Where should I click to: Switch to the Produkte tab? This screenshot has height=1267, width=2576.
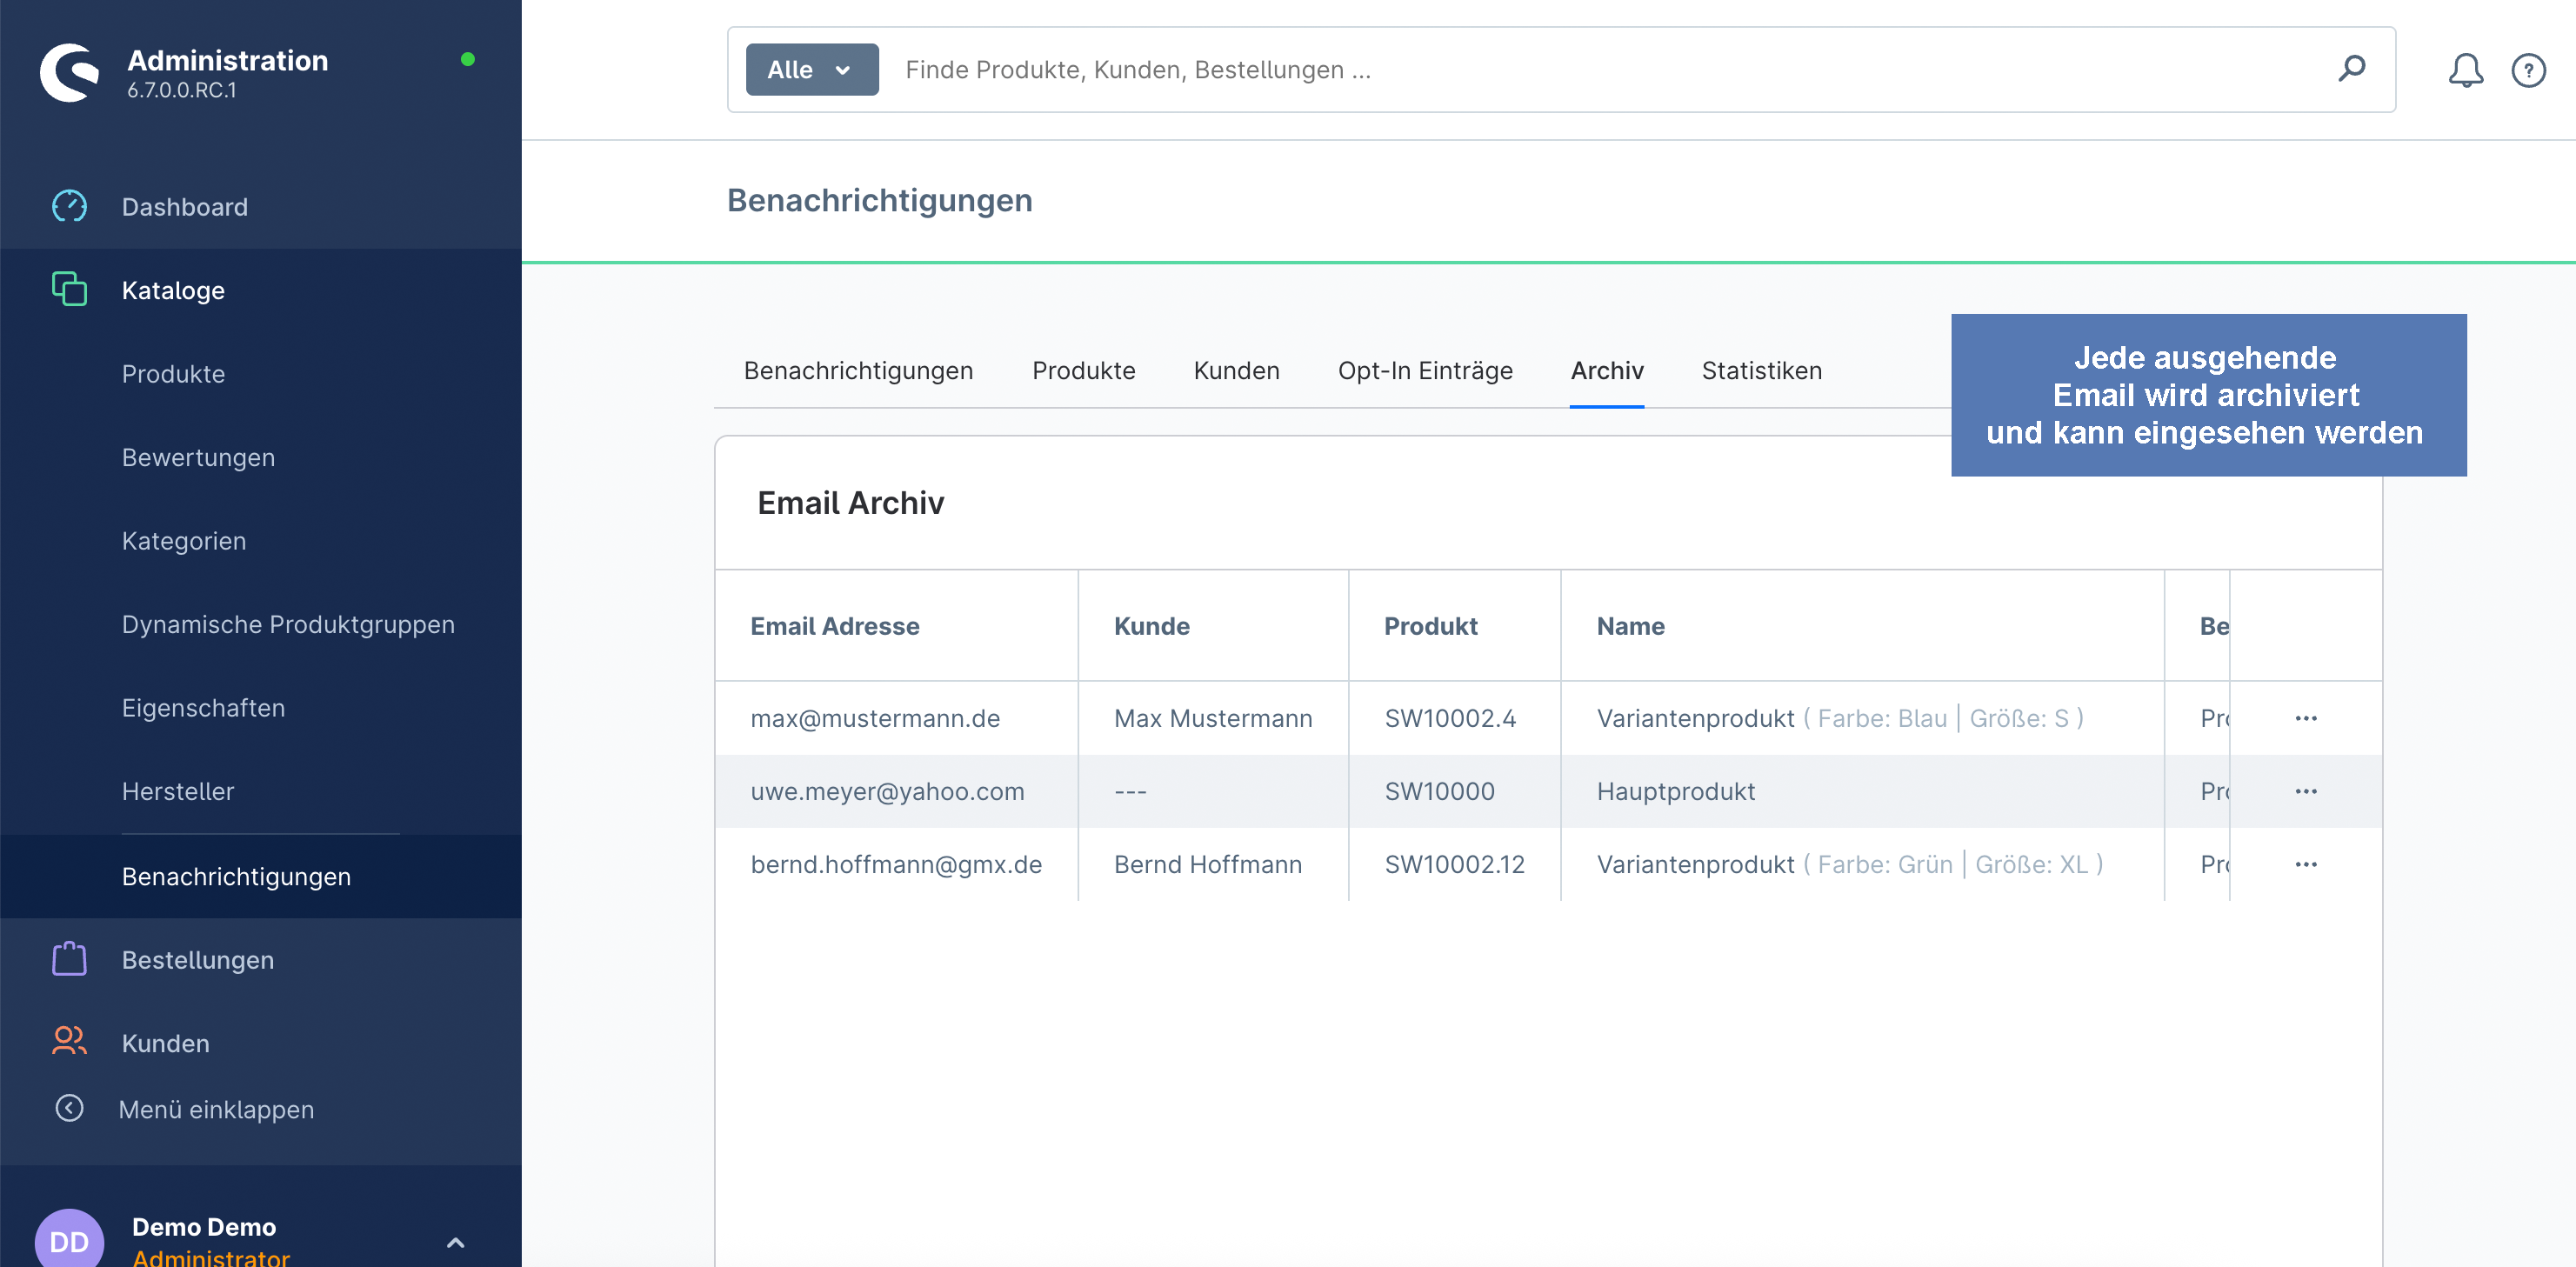tap(1083, 371)
